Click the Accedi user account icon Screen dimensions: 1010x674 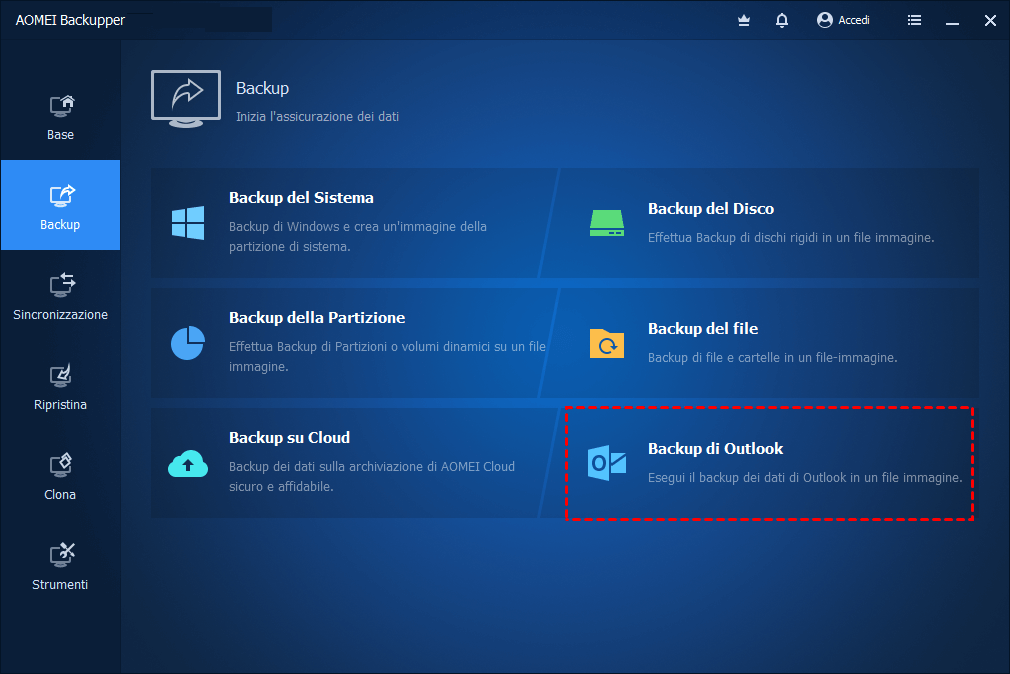824,20
